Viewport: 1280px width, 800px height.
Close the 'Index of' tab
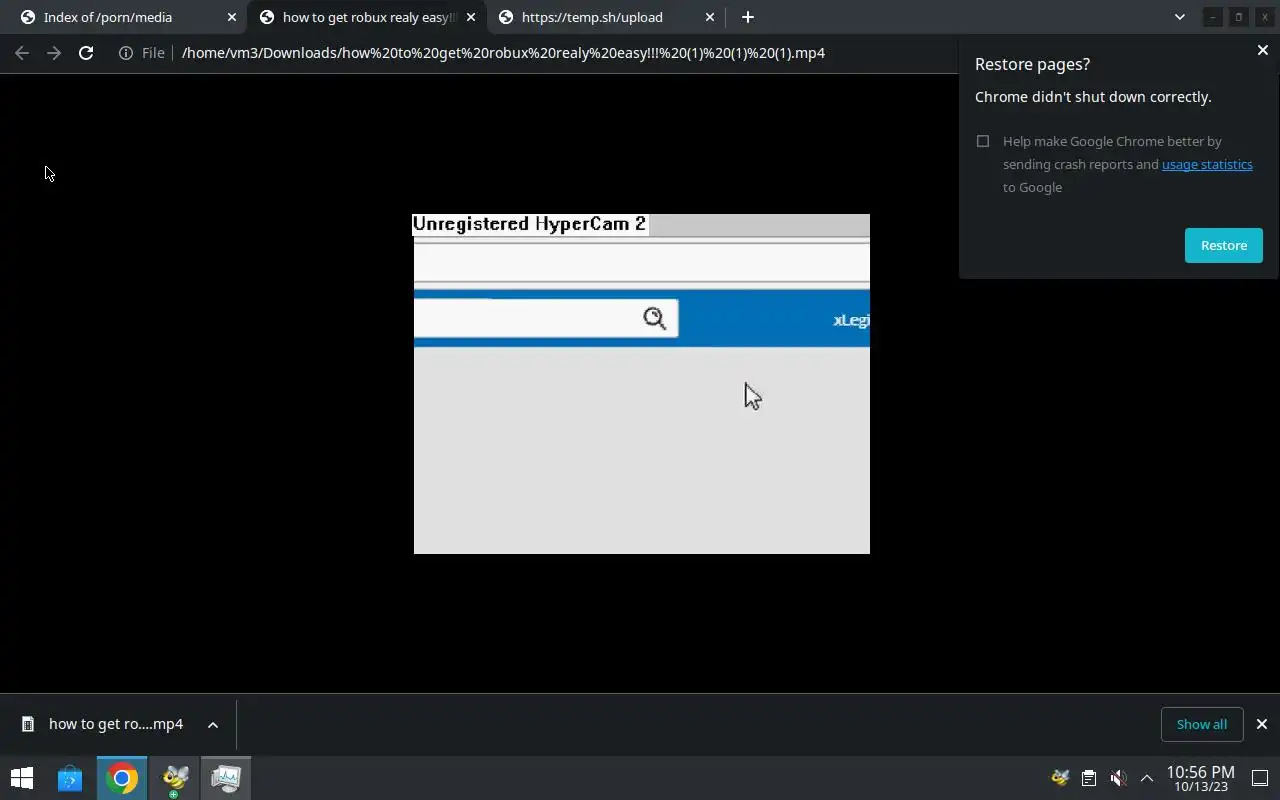tap(232, 17)
